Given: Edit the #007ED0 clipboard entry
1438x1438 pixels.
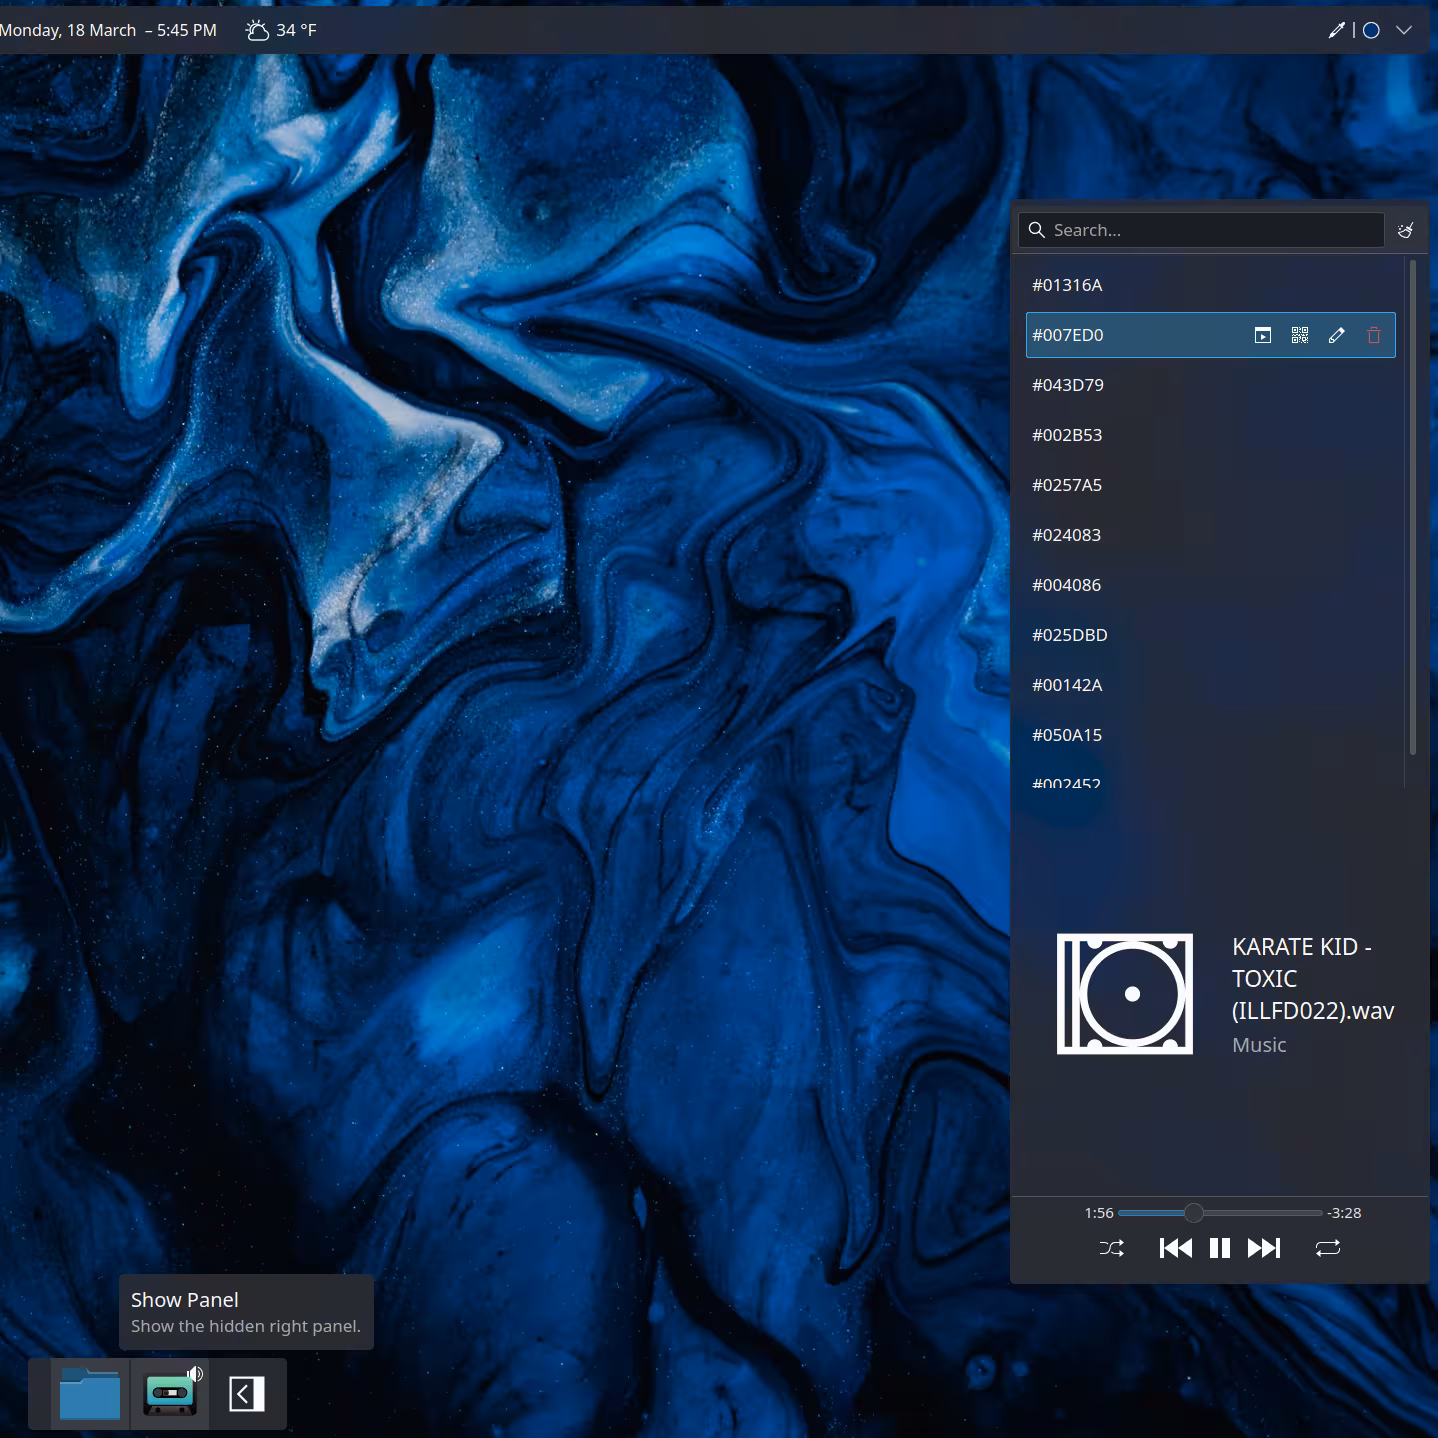Looking at the screenshot, I should pos(1337,335).
